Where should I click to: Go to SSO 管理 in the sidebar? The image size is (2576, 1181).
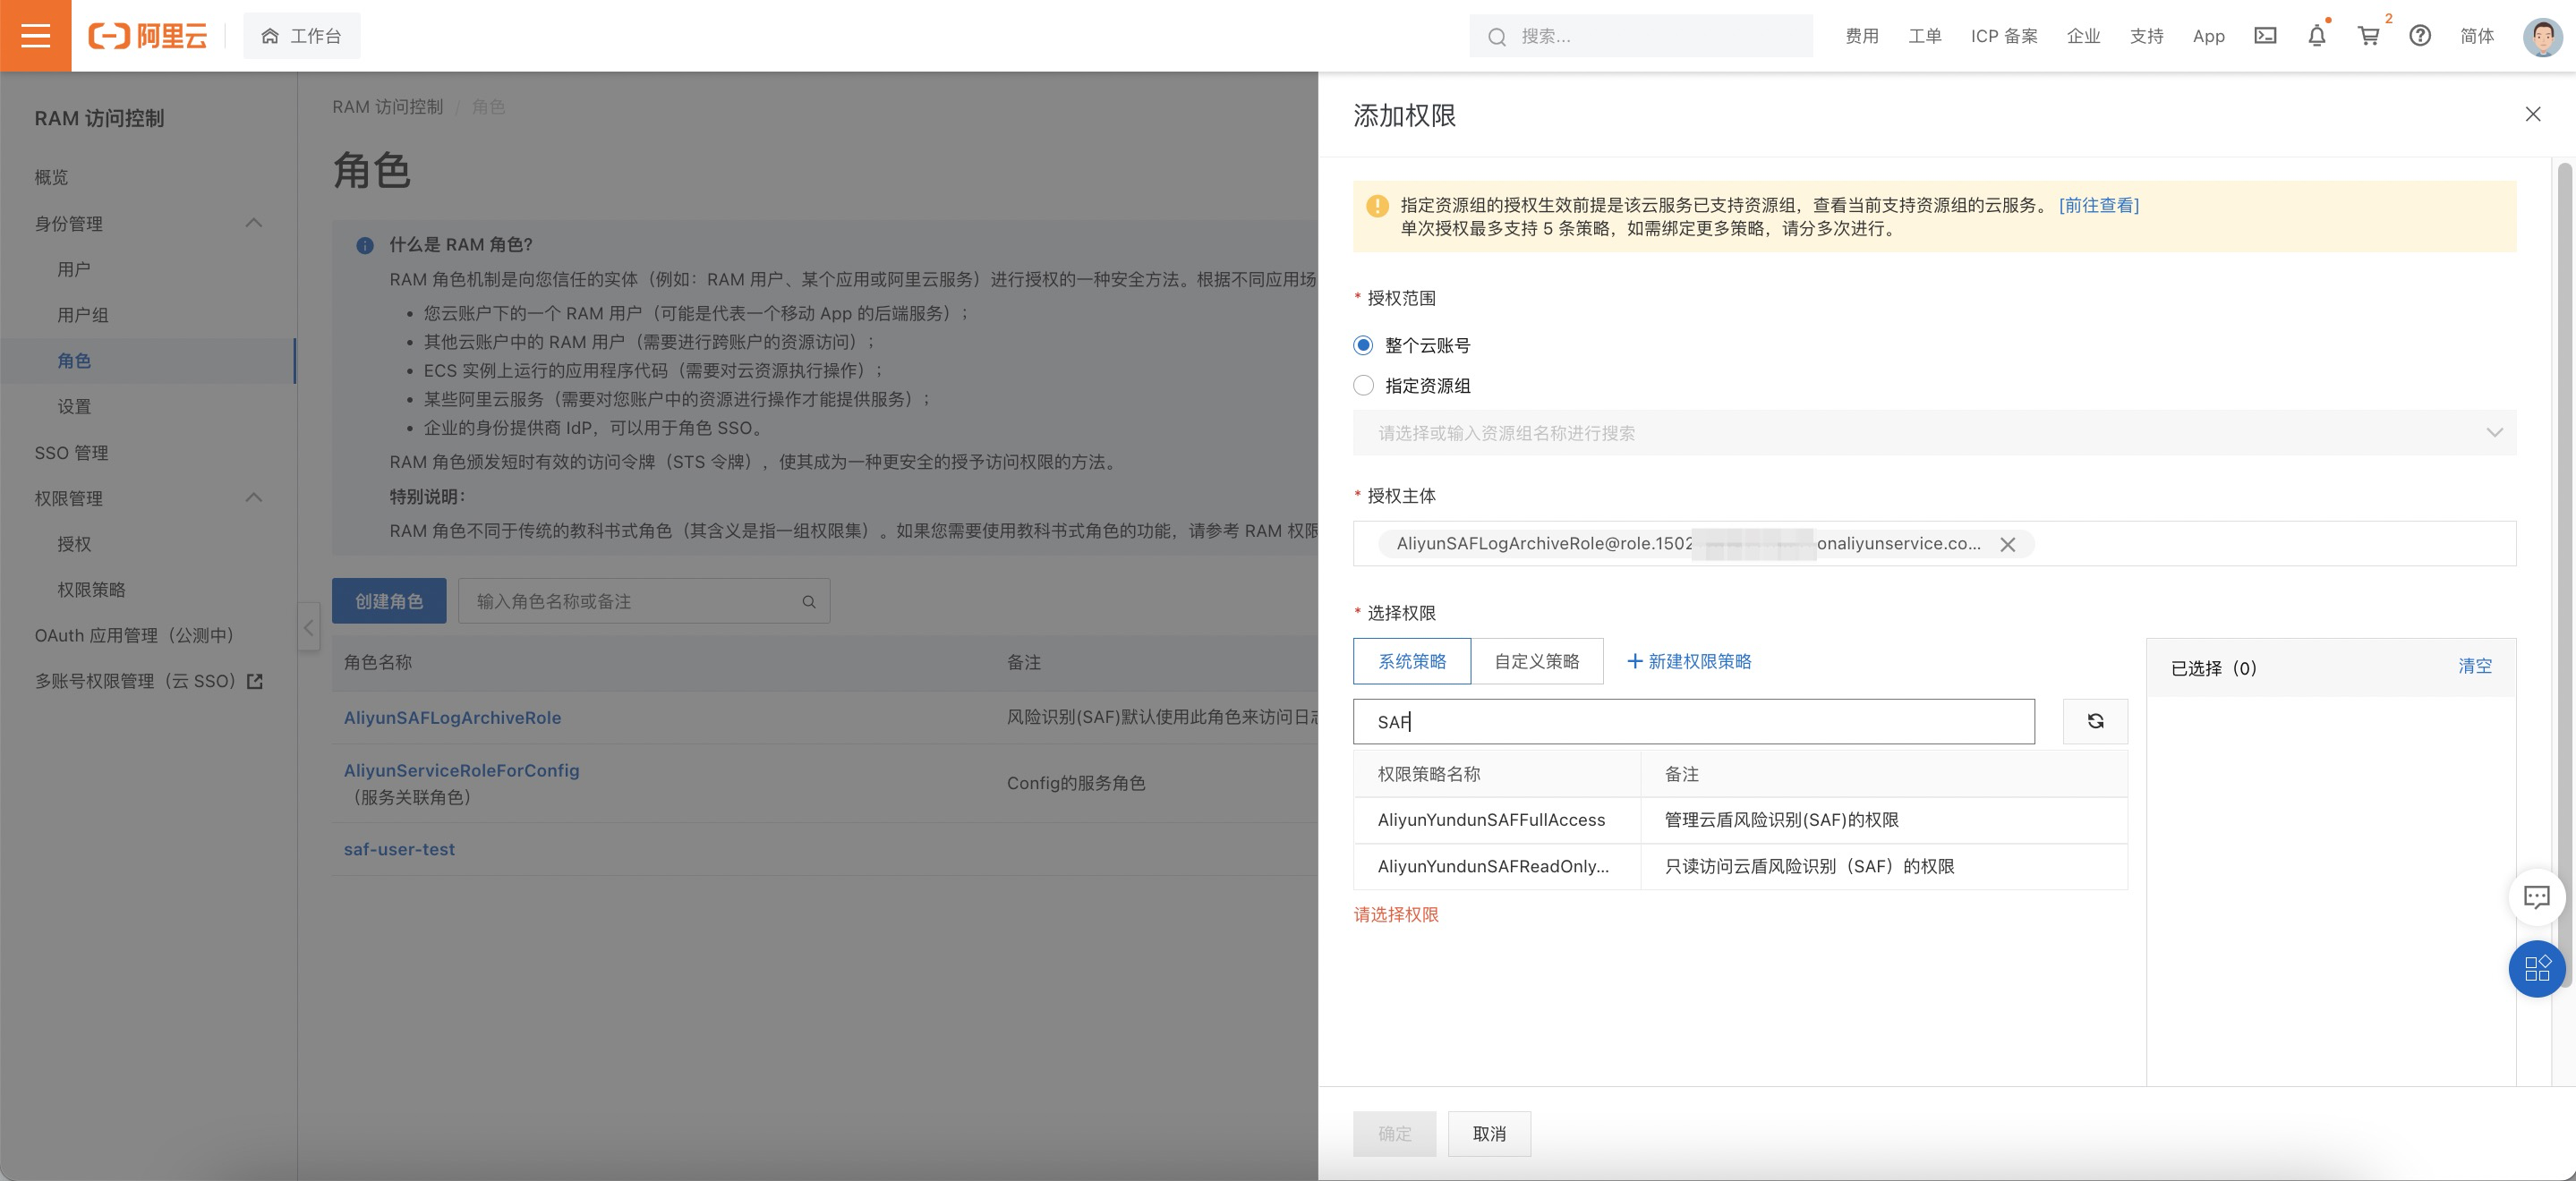point(71,452)
